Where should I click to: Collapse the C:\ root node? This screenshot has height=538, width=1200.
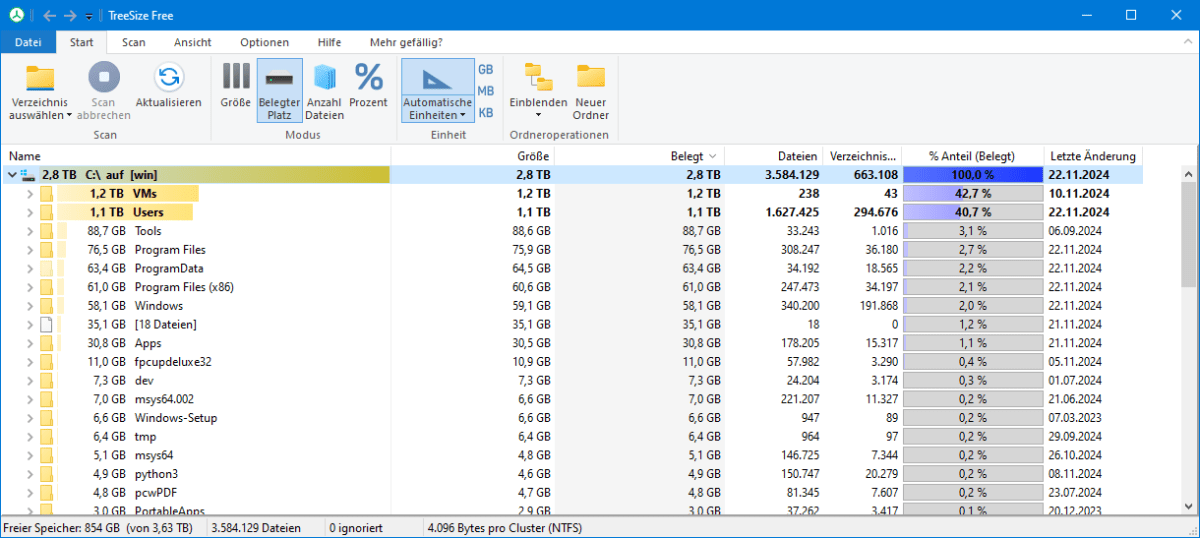(x=11, y=175)
